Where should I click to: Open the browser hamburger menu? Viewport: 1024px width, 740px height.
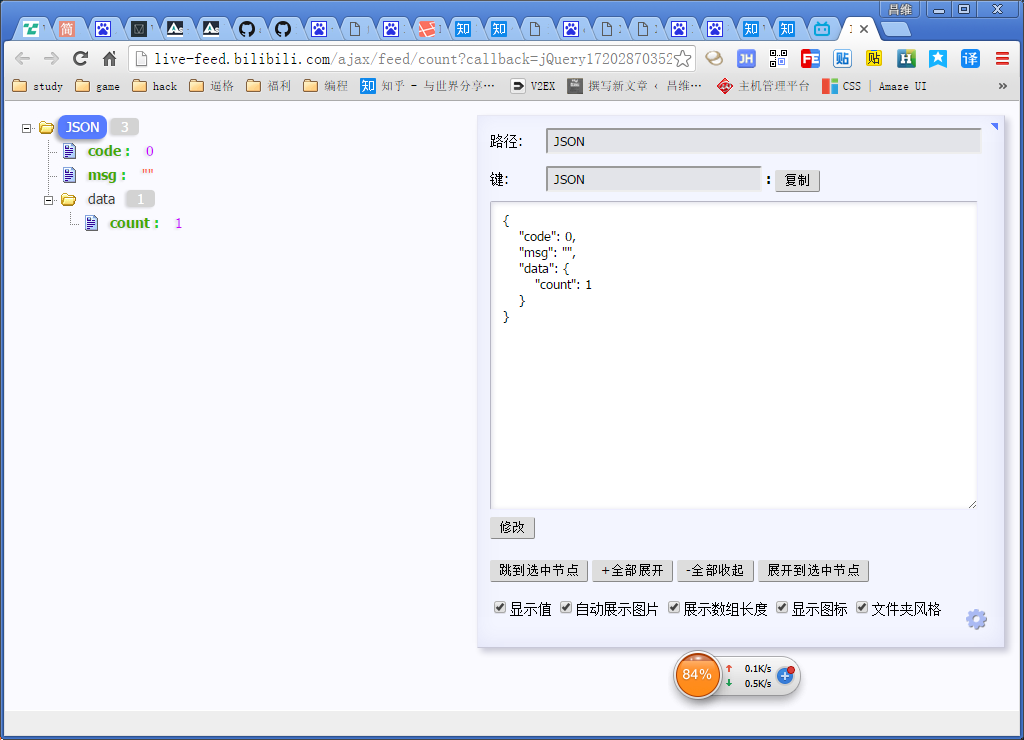(x=1000, y=58)
